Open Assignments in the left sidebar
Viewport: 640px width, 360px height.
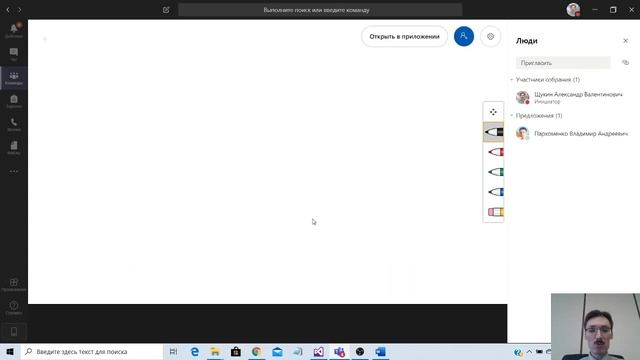(14, 101)
